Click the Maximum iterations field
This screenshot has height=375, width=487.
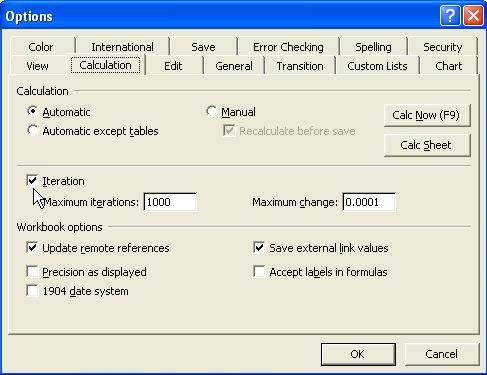point(170,202)
